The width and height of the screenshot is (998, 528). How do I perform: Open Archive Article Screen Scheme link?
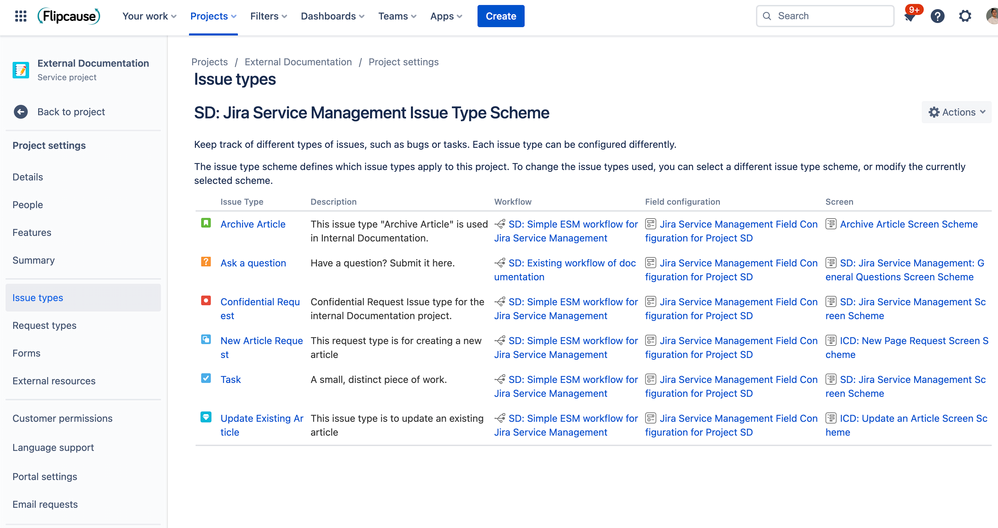(908, 224)
